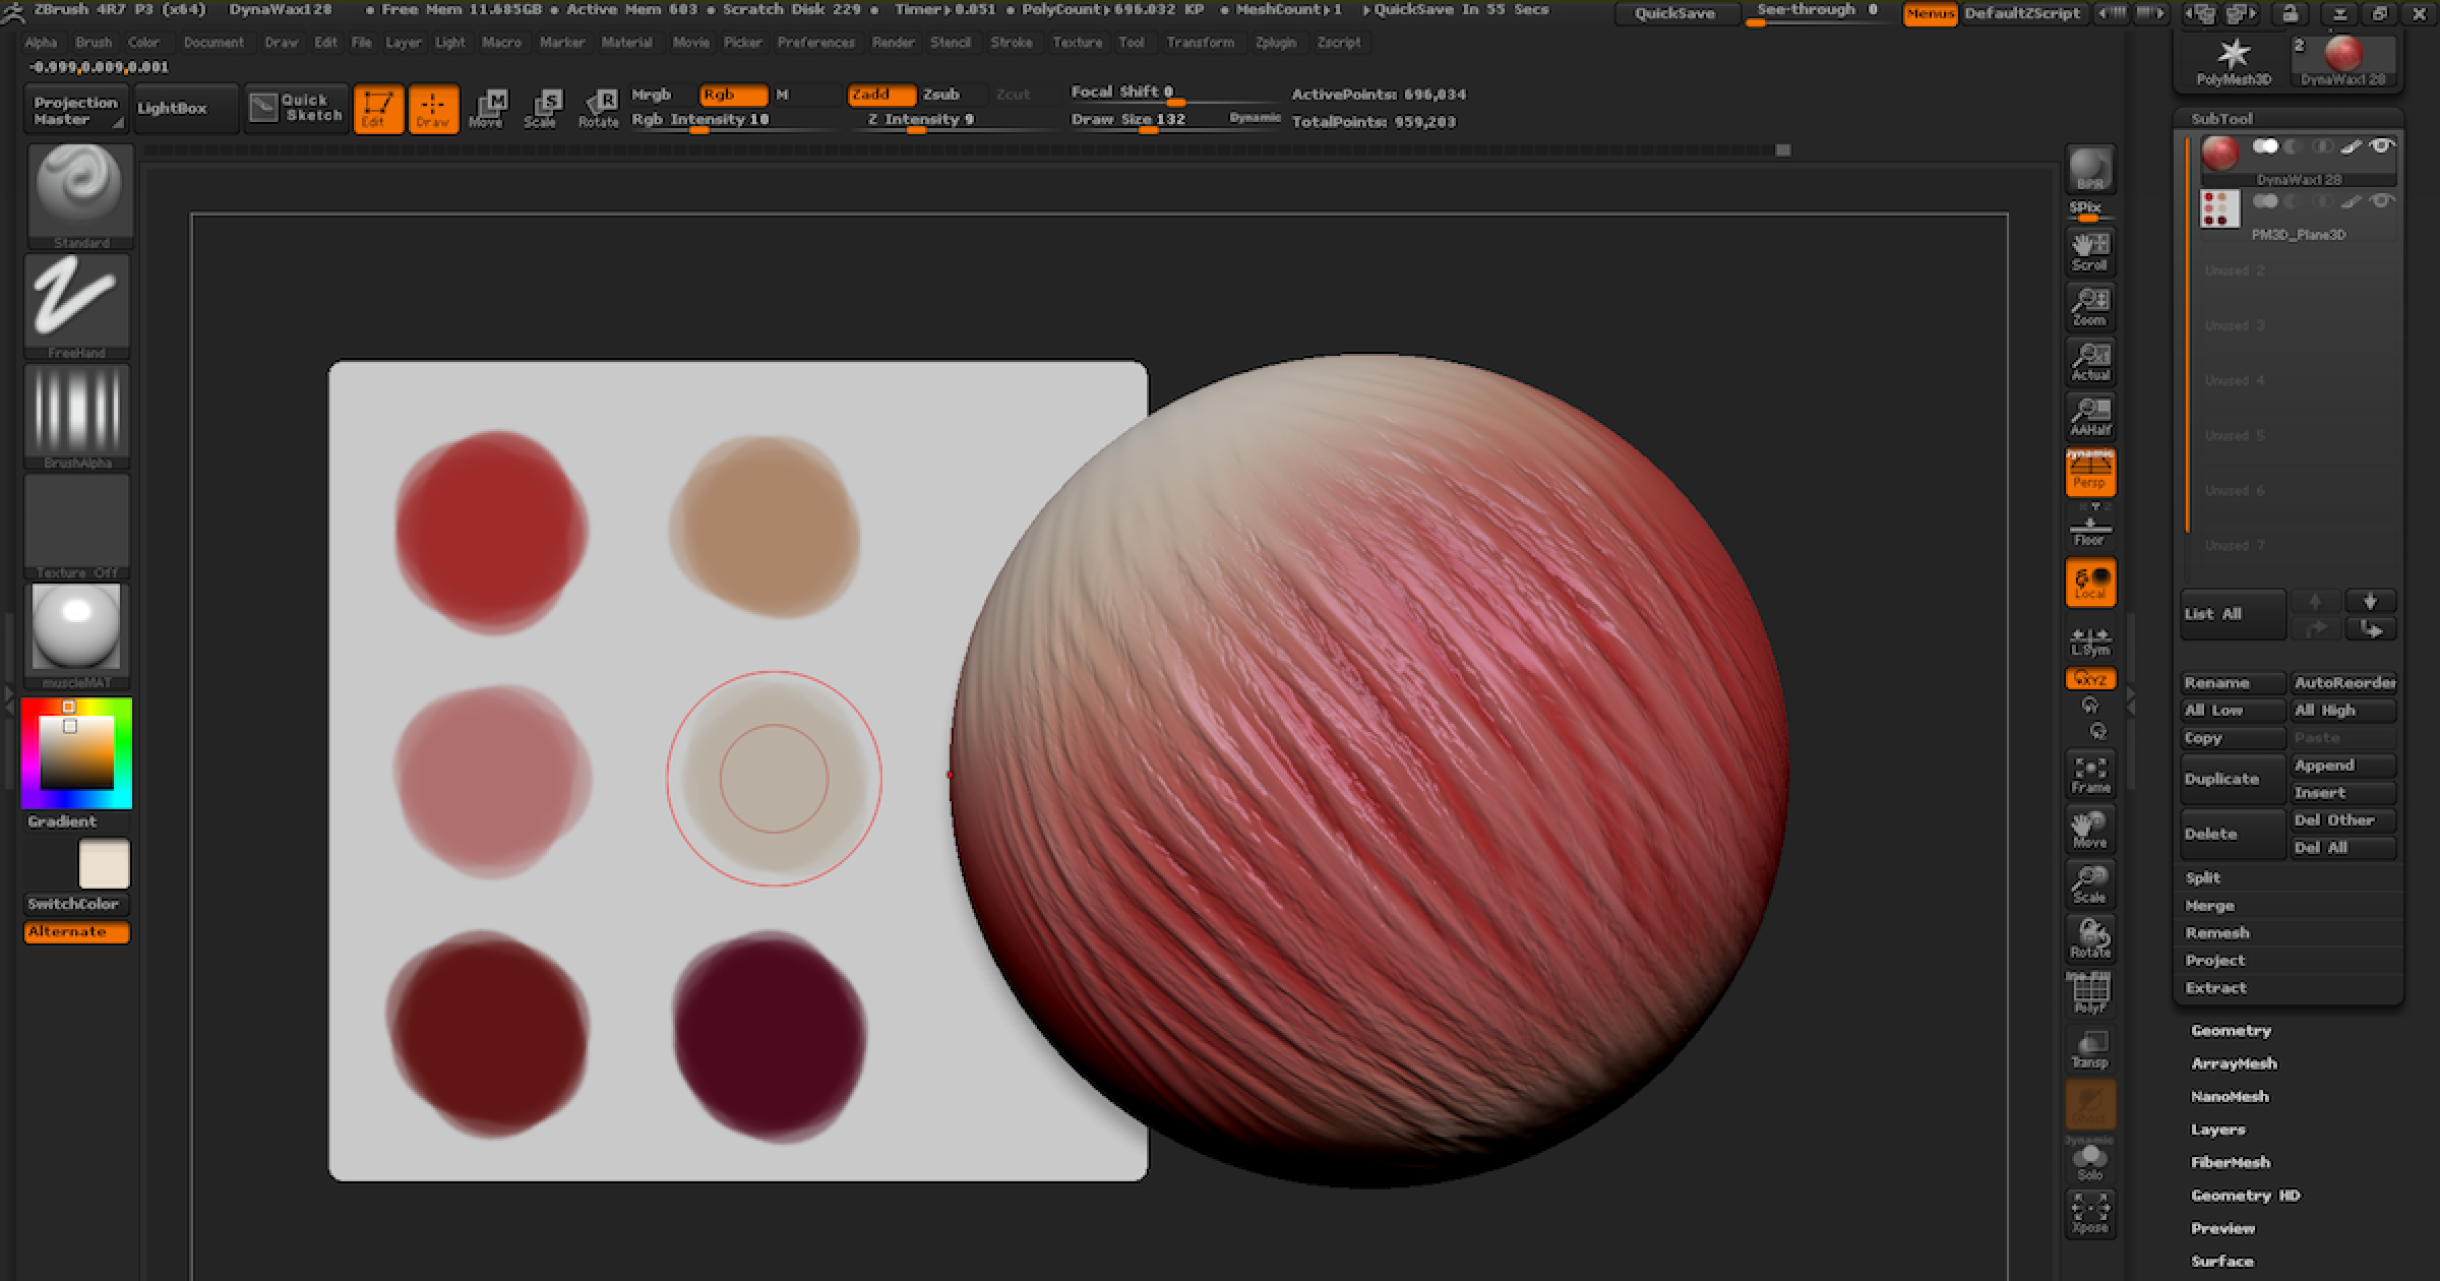Open the muscleMAT material picker
The width and height of the screenshot is (2440, 1281).
coord(78,636)
